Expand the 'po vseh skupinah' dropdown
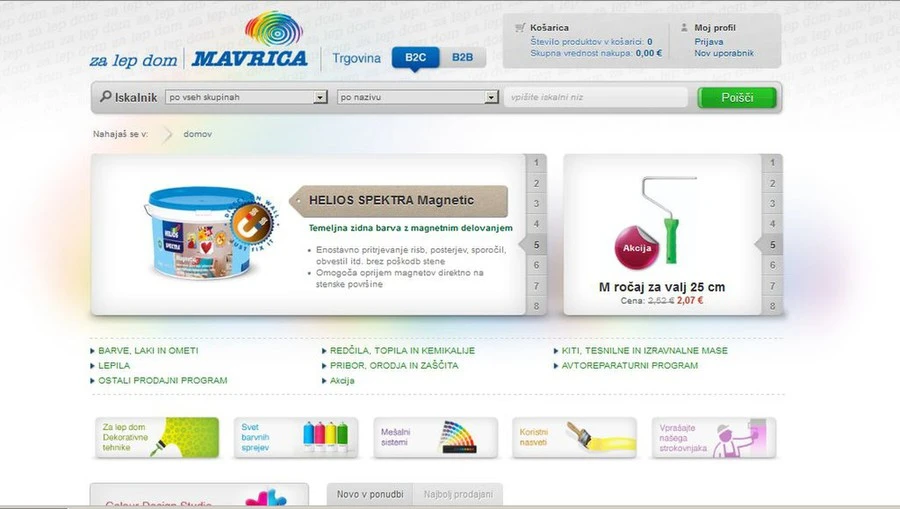 tap(320, 98)
